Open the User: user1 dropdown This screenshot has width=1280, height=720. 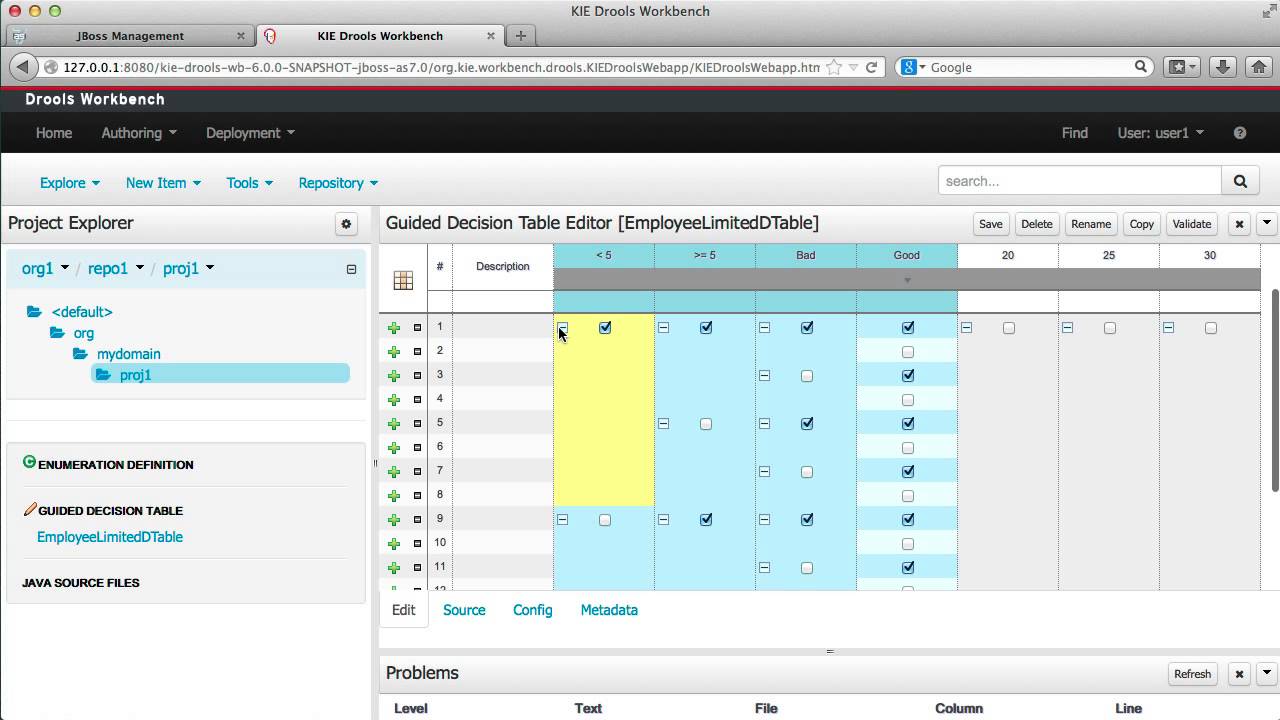[1161, 133]
